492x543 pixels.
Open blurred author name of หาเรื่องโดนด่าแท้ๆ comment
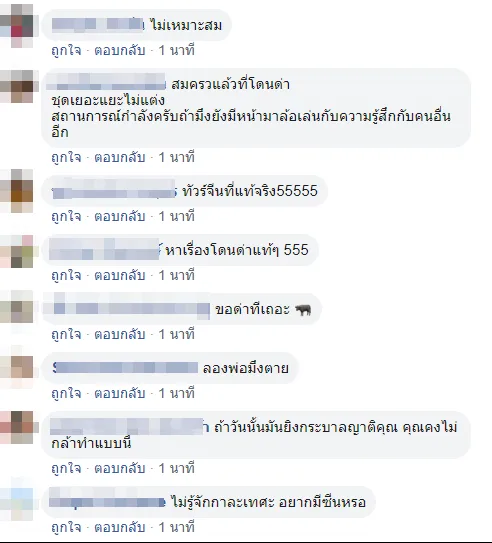click(x=105, y=250)
